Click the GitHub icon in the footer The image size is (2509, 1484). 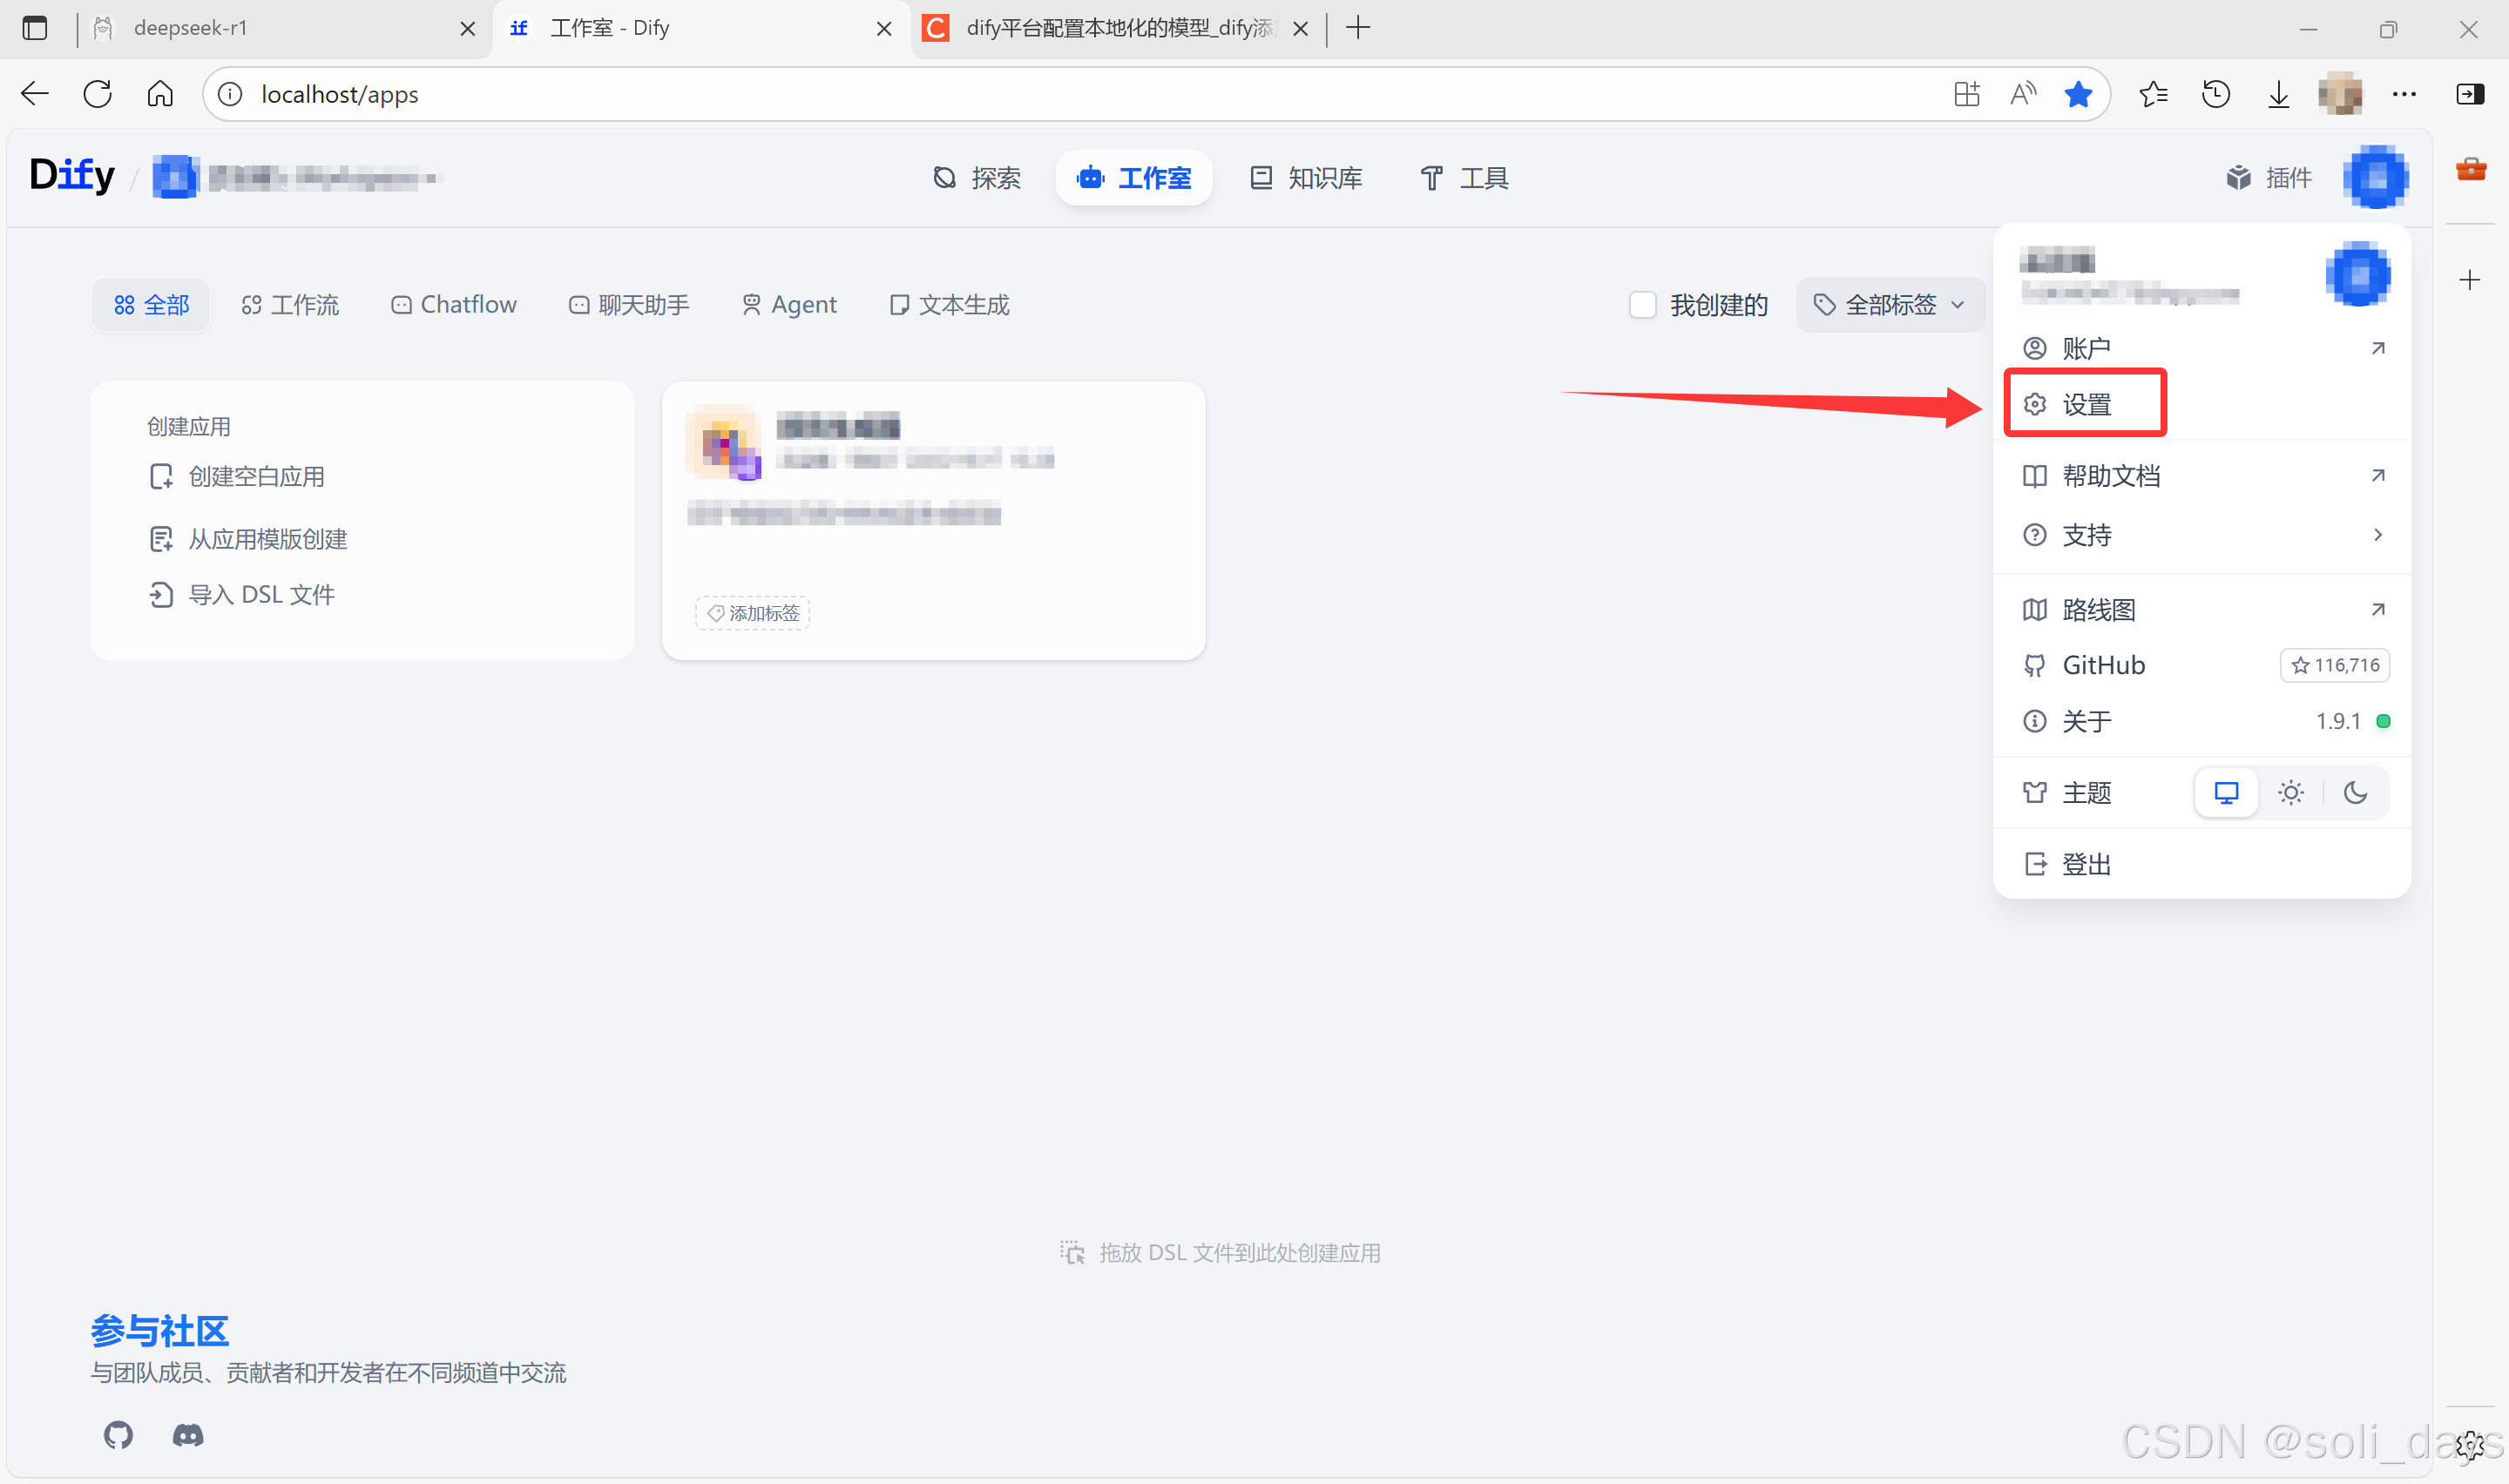[x=117, y=1436]
